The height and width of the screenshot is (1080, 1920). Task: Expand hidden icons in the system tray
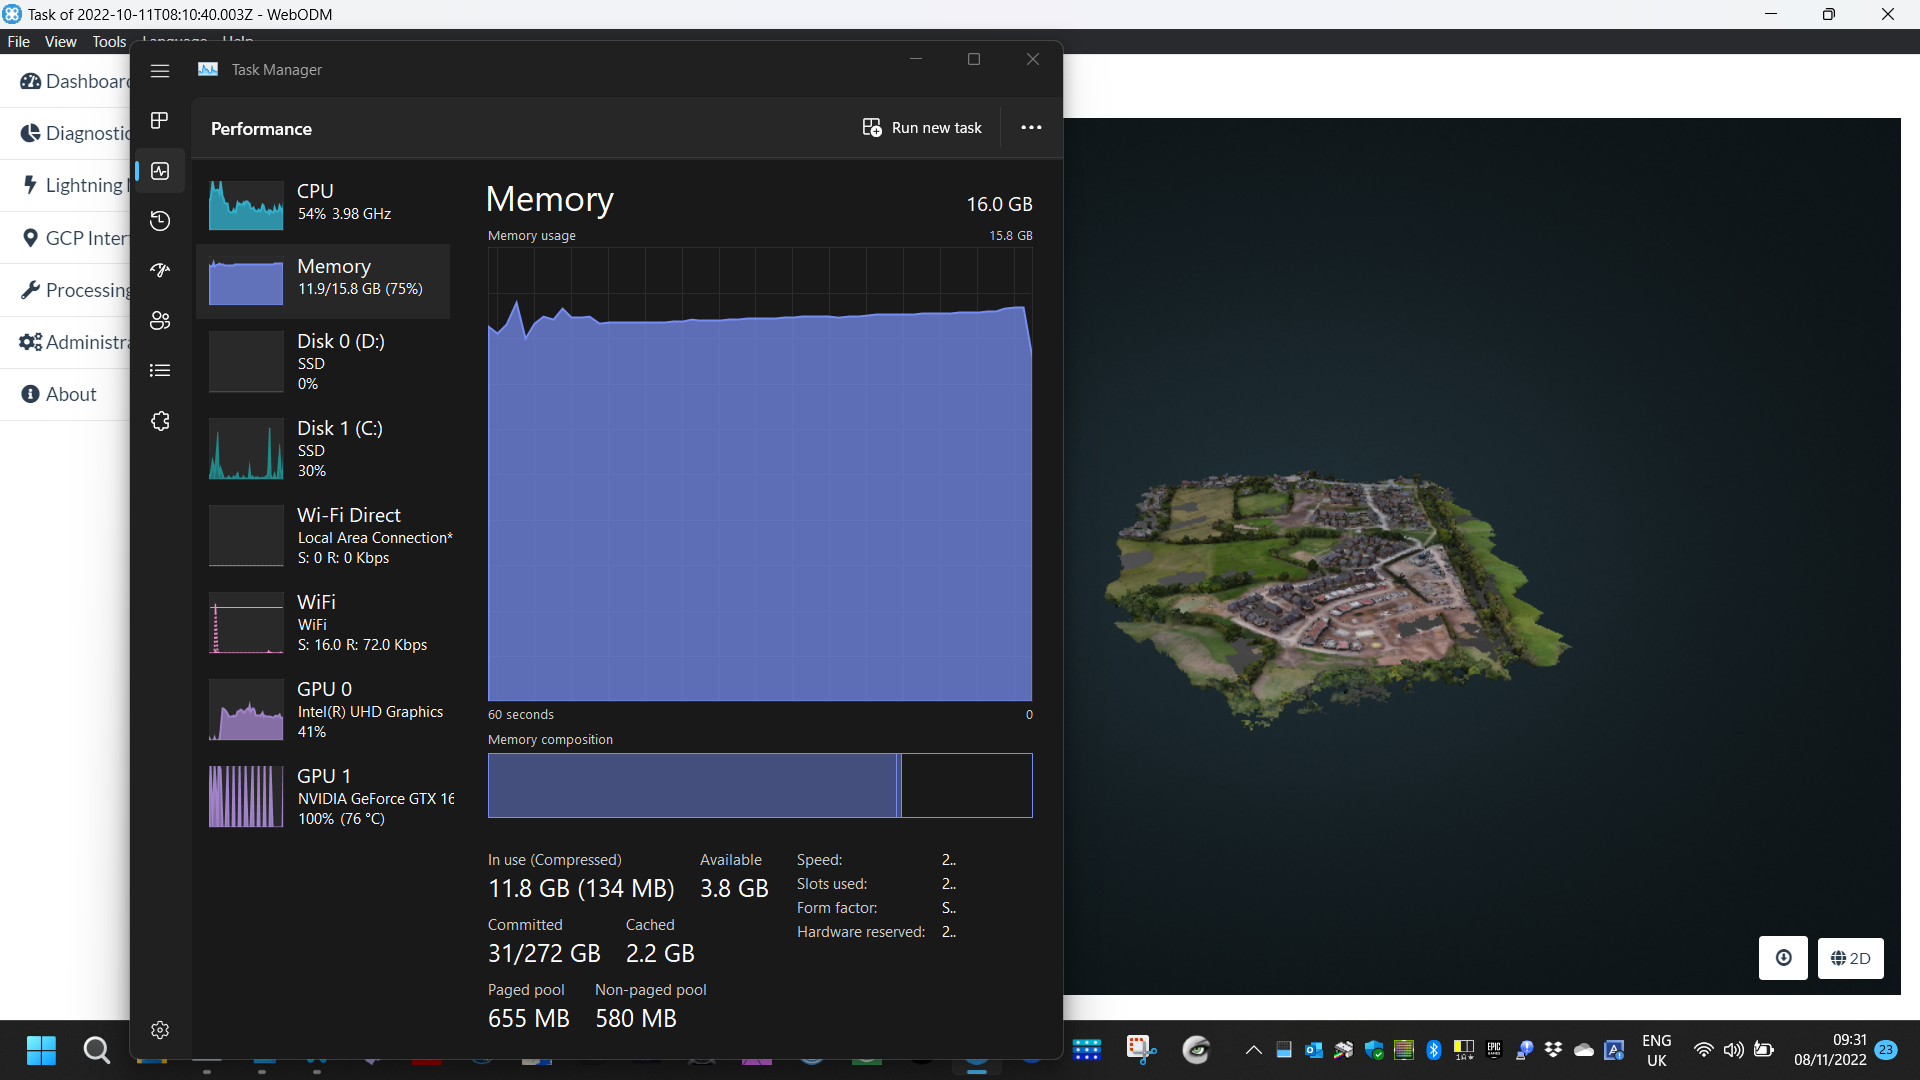(1252, 1050)
